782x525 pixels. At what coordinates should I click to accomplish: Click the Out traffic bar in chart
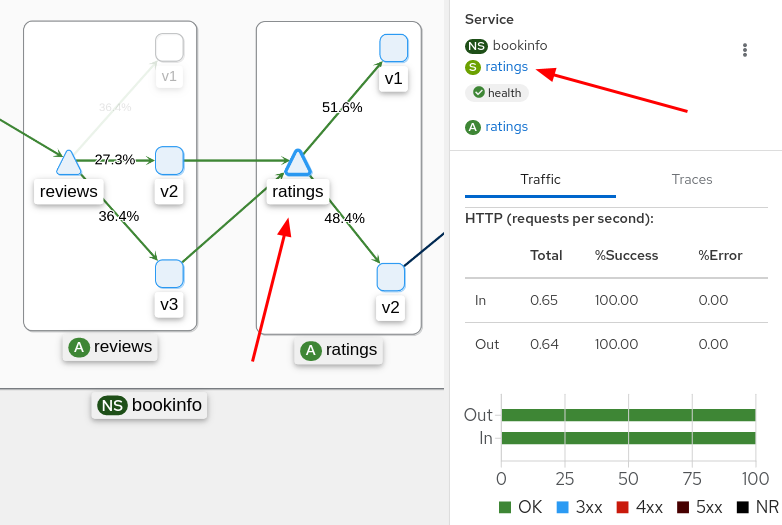pos(627,415)
